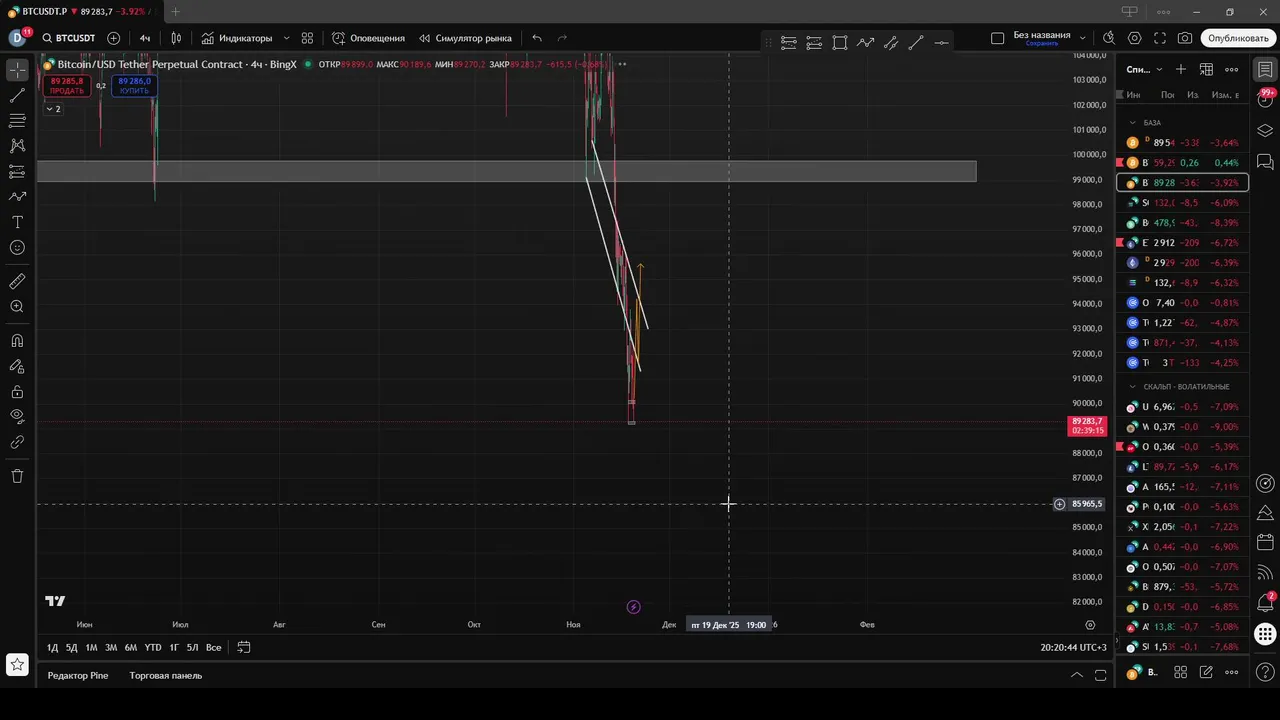Open advanced view table icon in watchlist

(x=1206, y=69)
